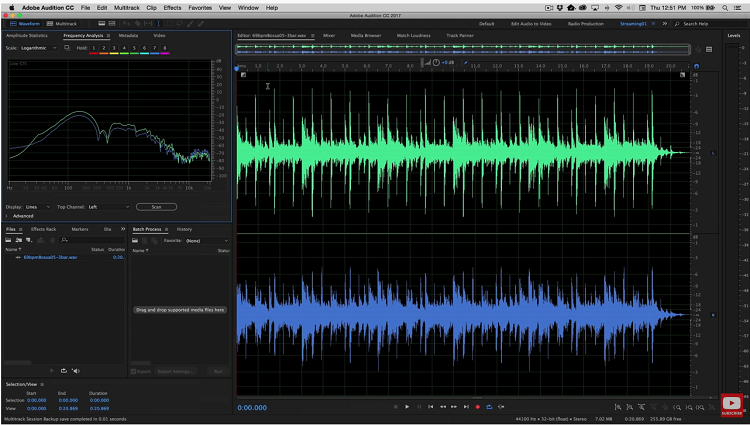Select the Marquee Selection tool

170,23
